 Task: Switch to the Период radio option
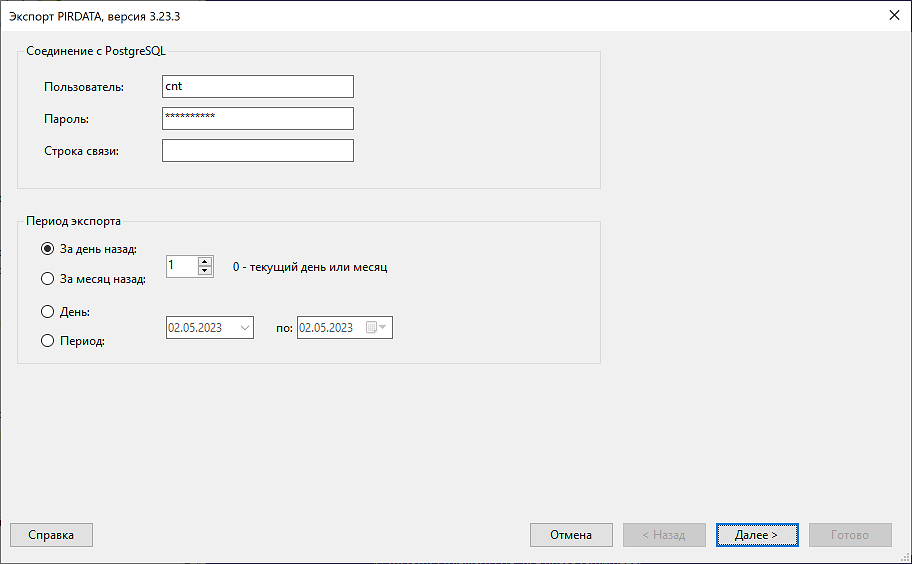(x=47, y=341)
